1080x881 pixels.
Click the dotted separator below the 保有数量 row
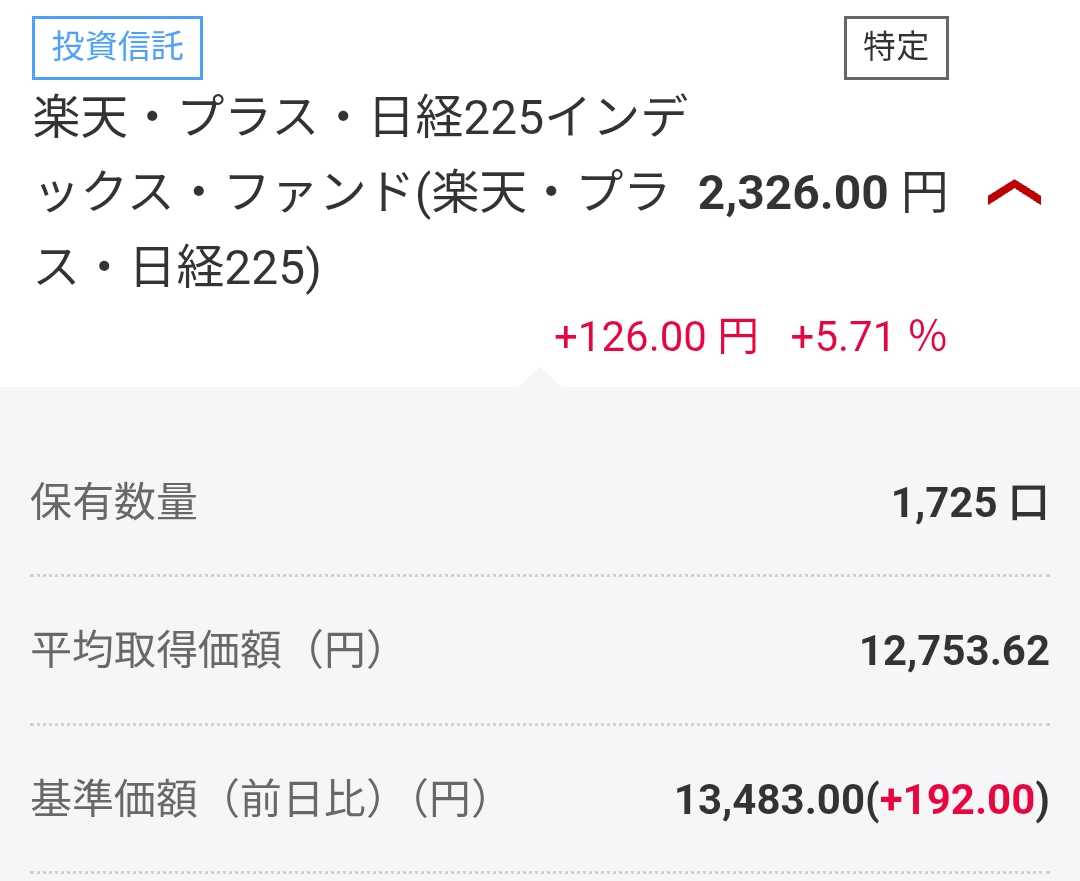[540, 576]
